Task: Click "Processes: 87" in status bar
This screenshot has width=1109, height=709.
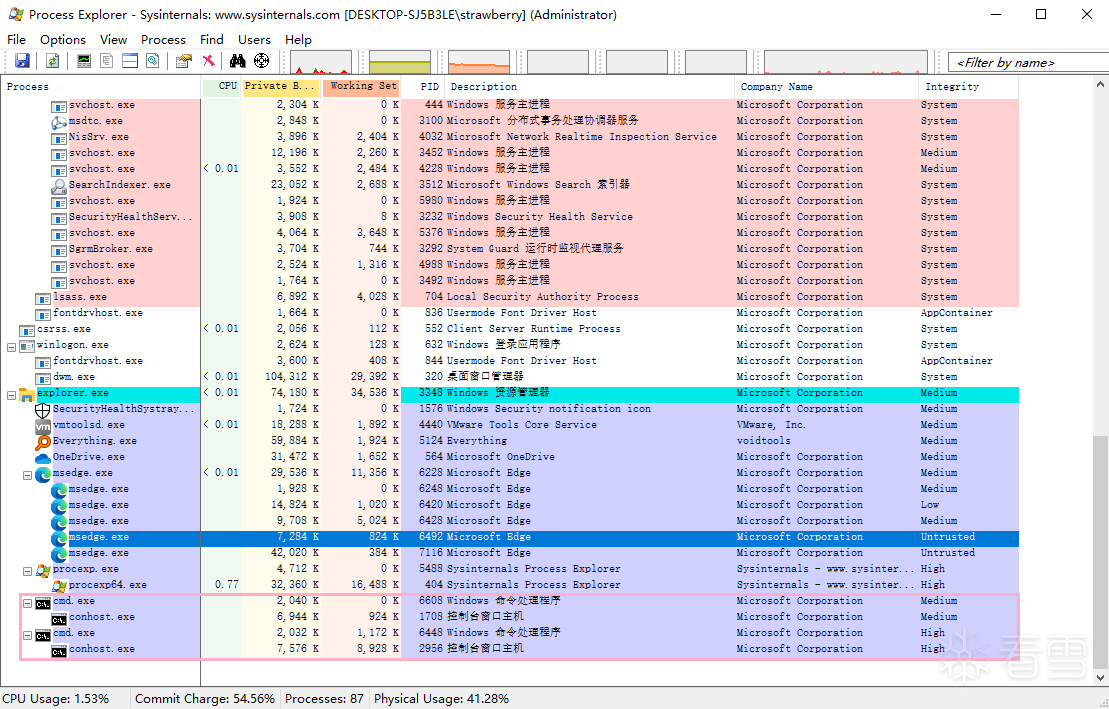Action: 324,699
